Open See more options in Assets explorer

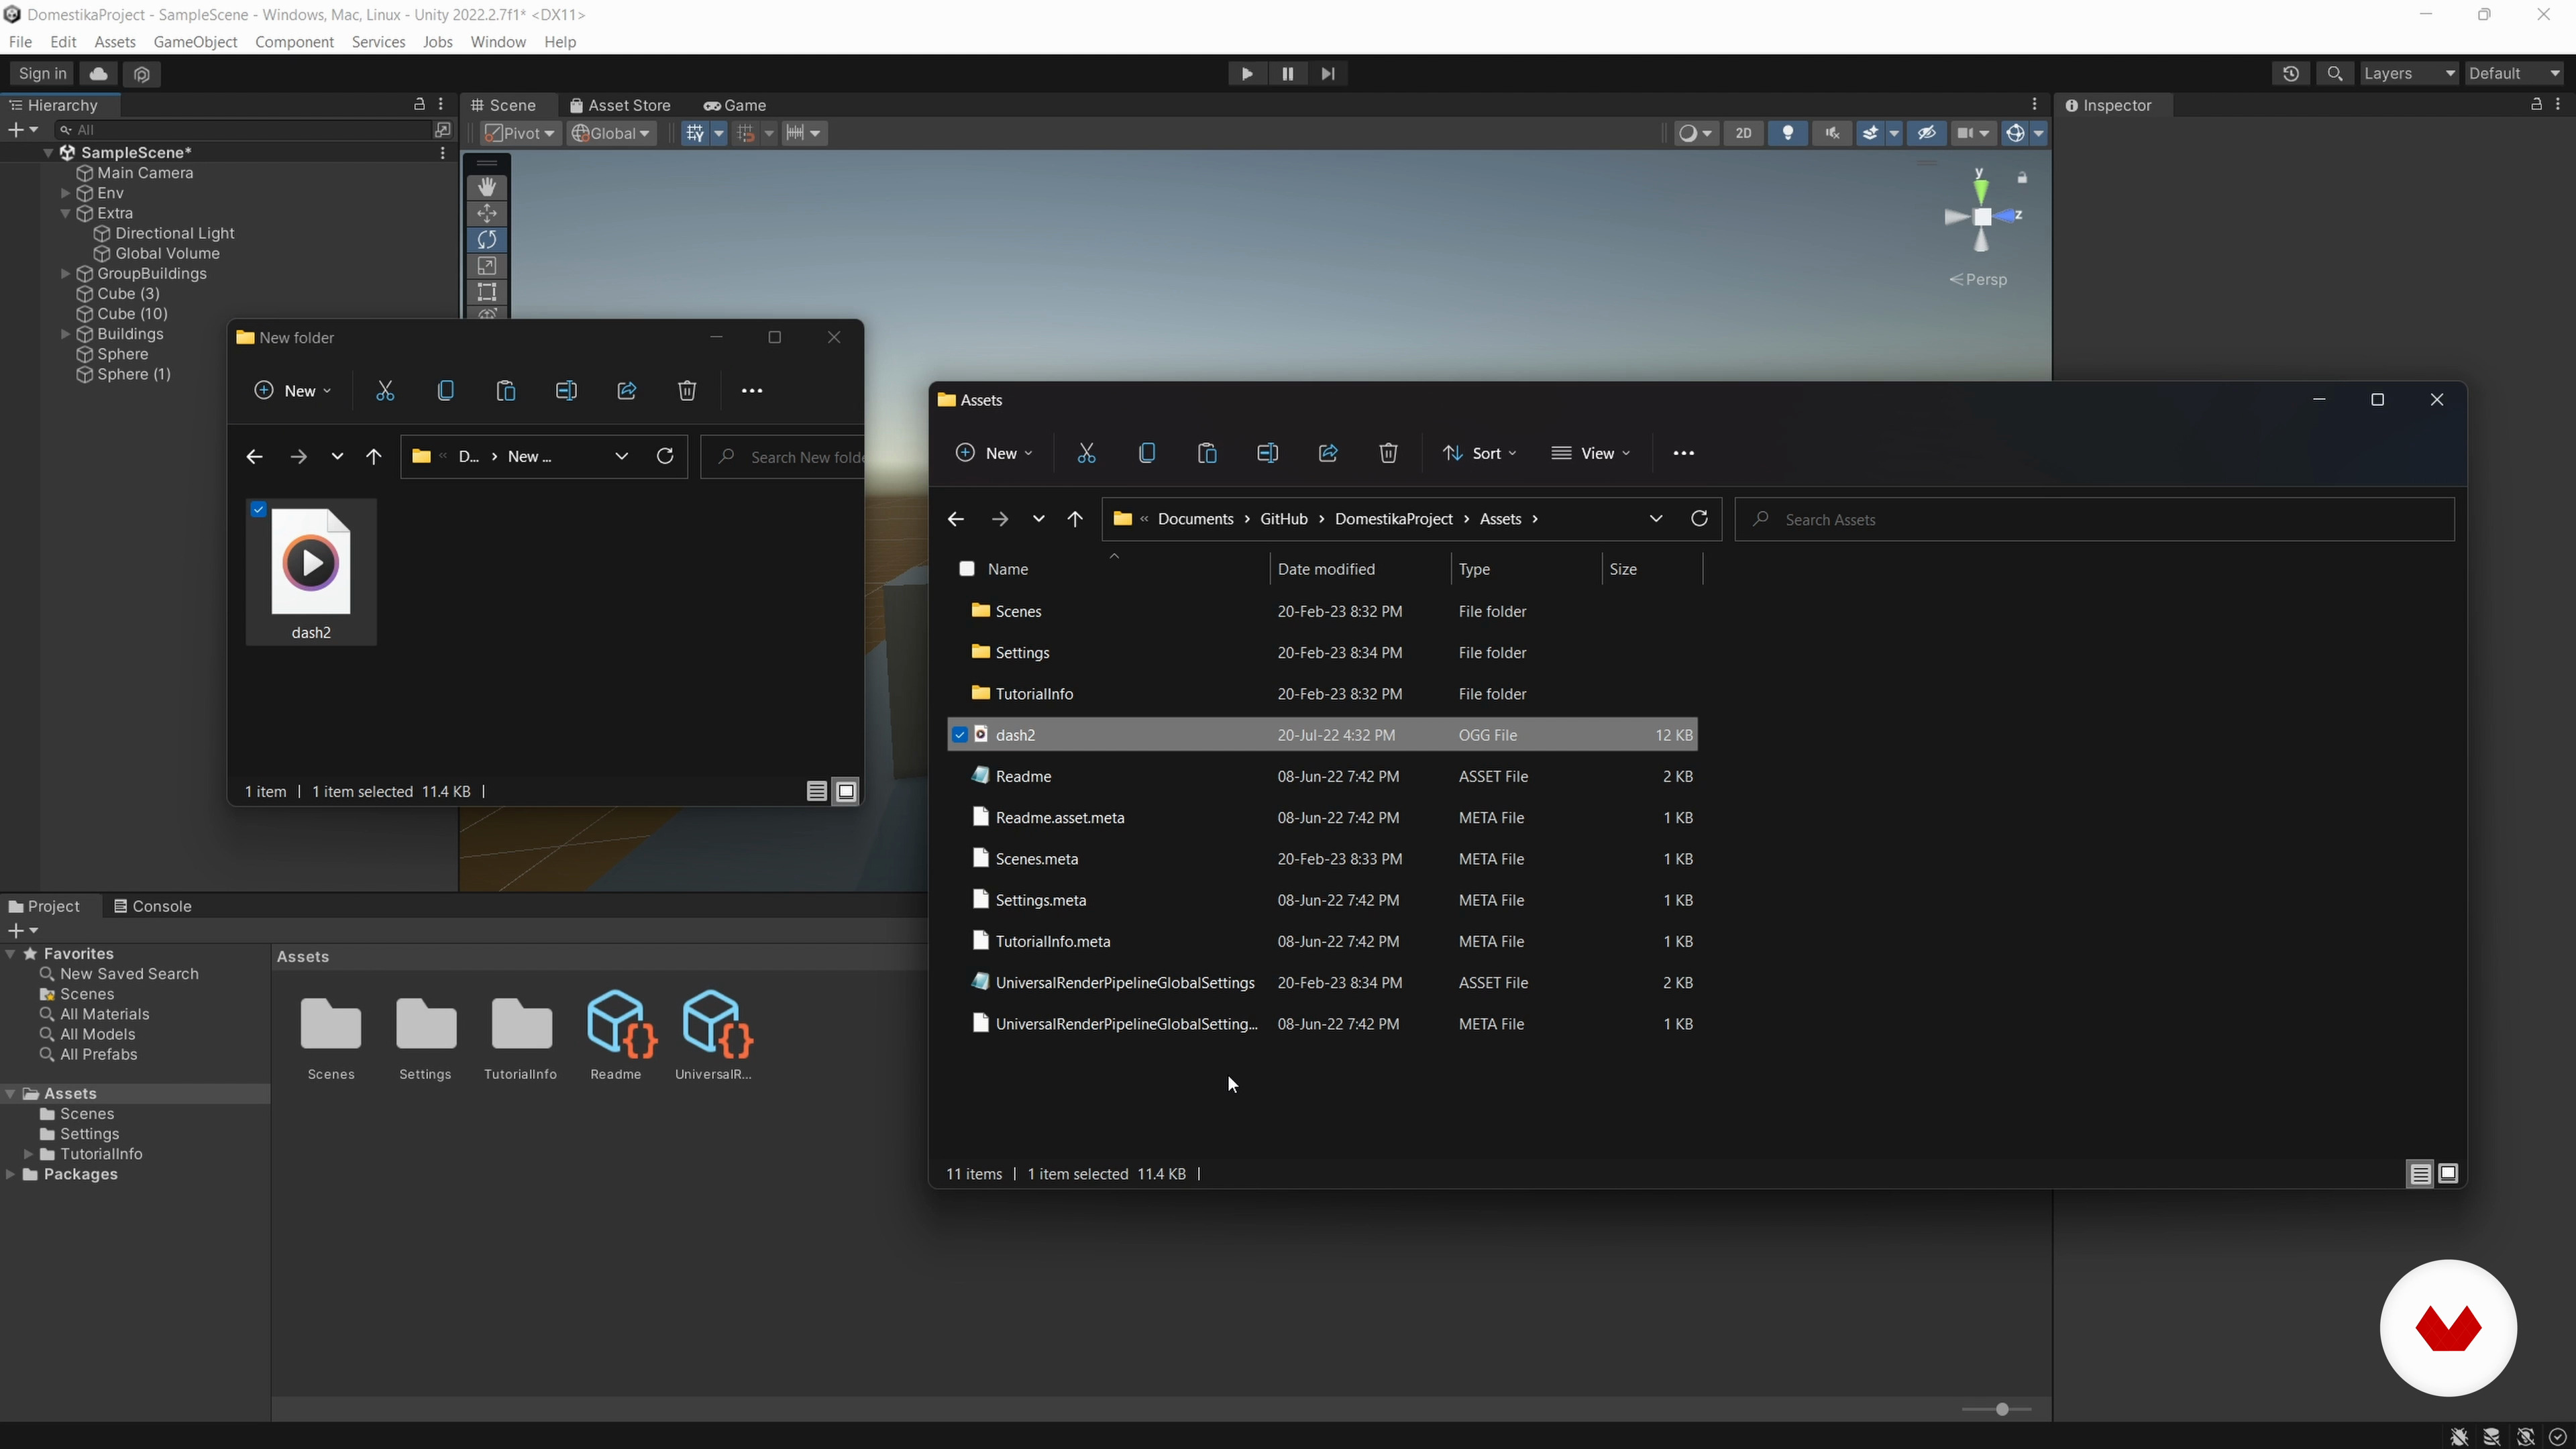click(x=1684, y=454)
